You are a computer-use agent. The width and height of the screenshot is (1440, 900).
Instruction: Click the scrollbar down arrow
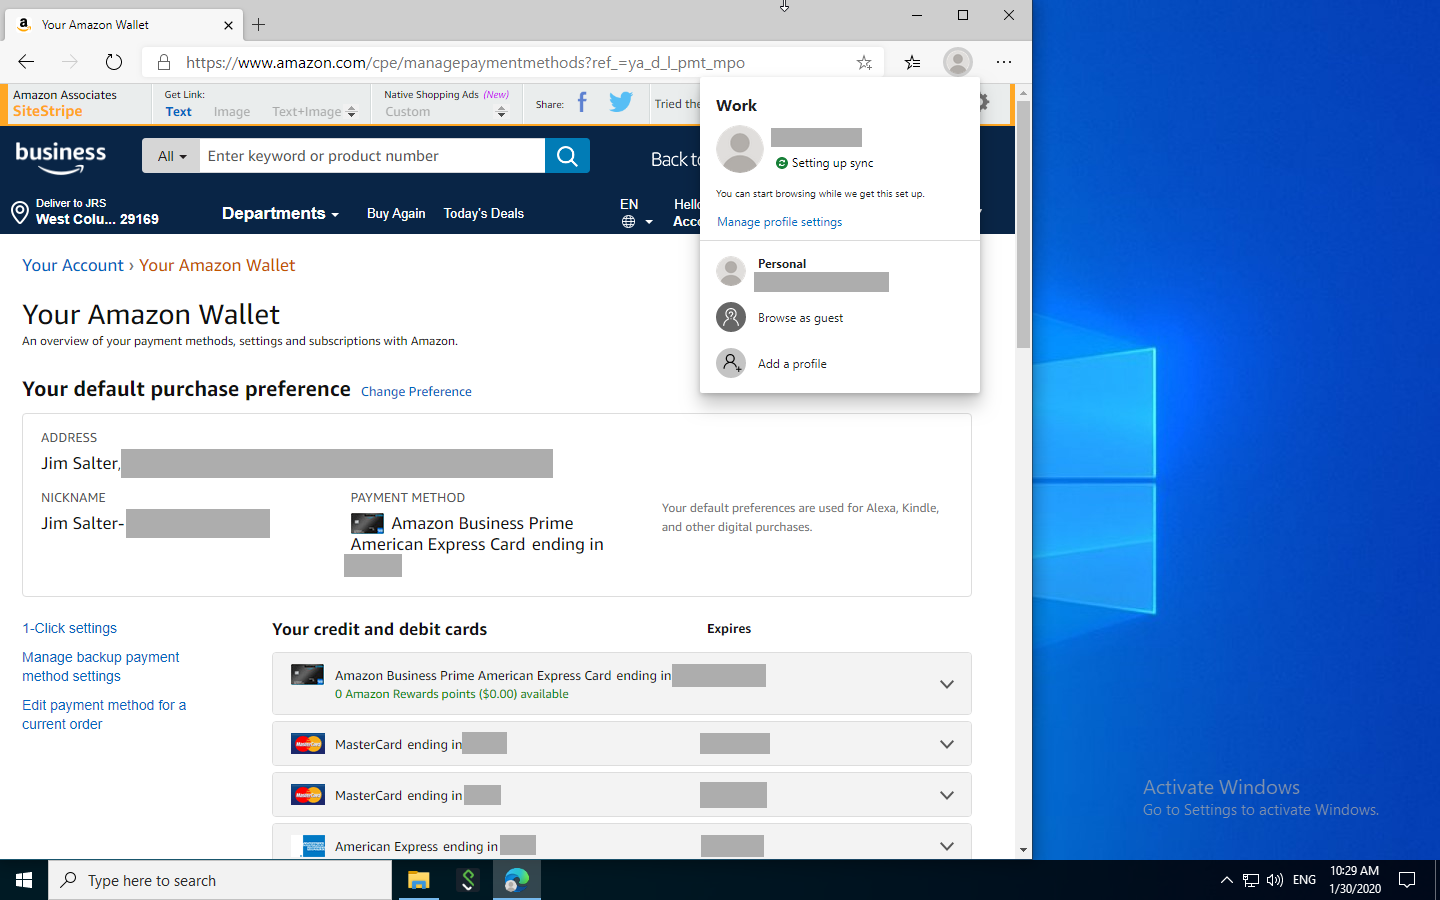[x=1023, y=849]
